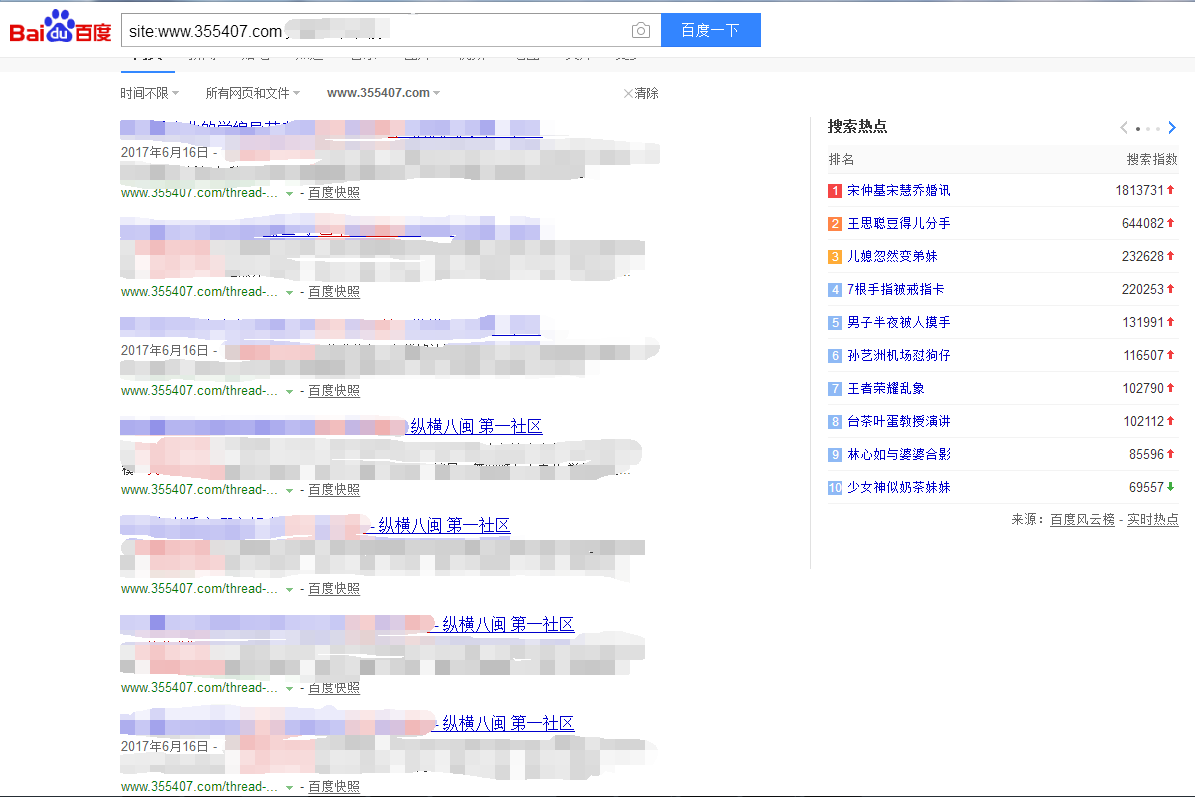This screenshot has height=797, width=1195.
Task: Click the orange rank badge 3 beside 儿媳忽然变弟妹
Action: pyautogui.click(x=834, y=256)
